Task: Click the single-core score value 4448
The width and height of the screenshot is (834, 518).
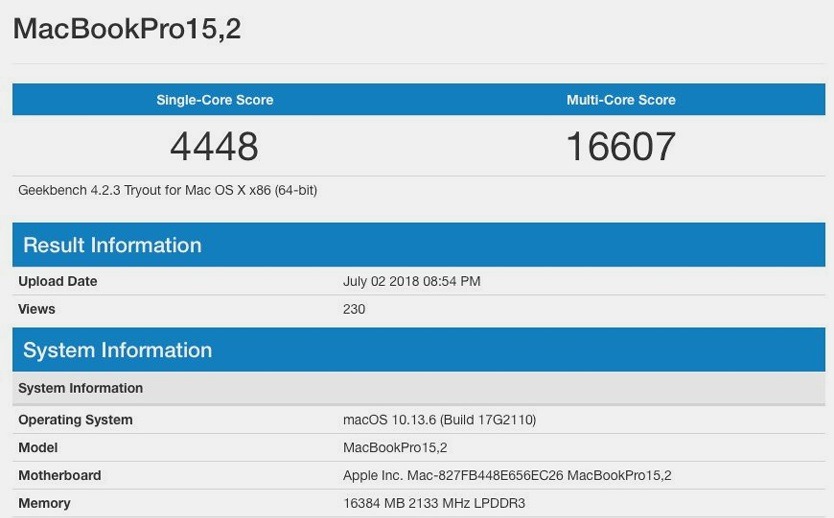Action: point(214,146)
